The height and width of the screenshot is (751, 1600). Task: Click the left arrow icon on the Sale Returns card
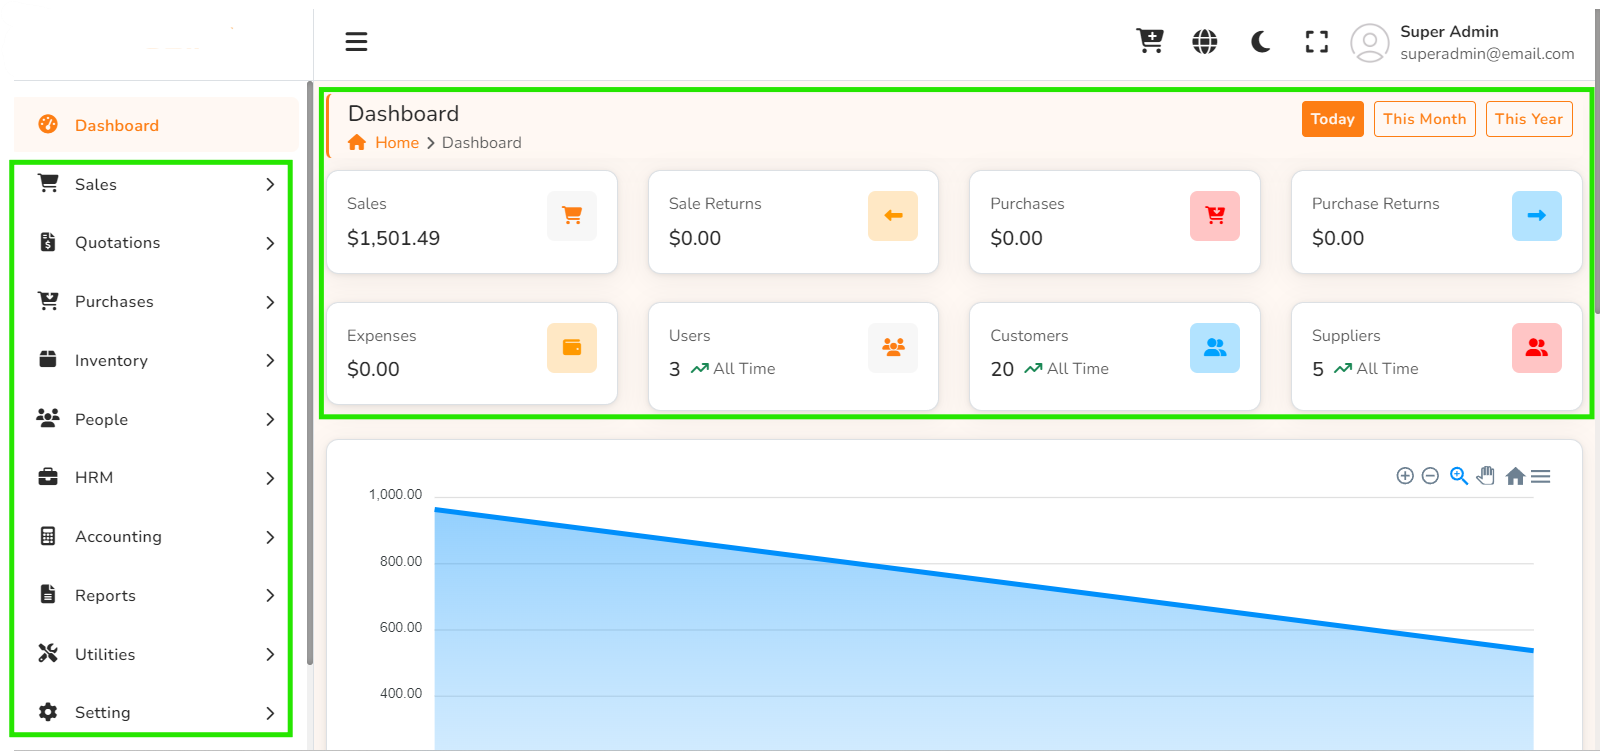893,216
